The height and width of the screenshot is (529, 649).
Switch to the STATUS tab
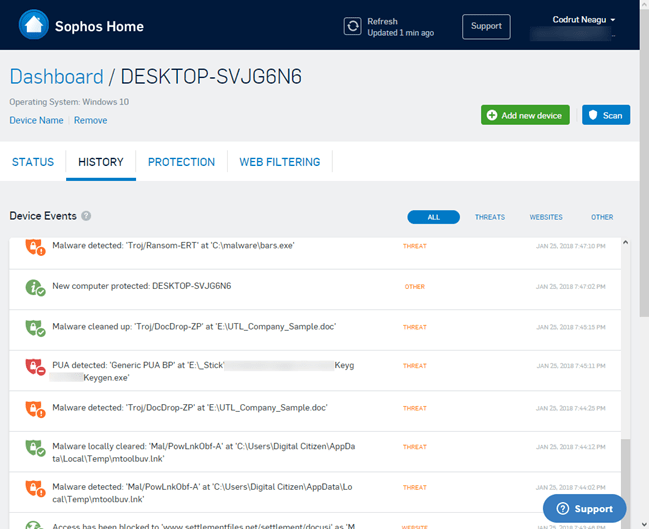(x=32, y=162)
